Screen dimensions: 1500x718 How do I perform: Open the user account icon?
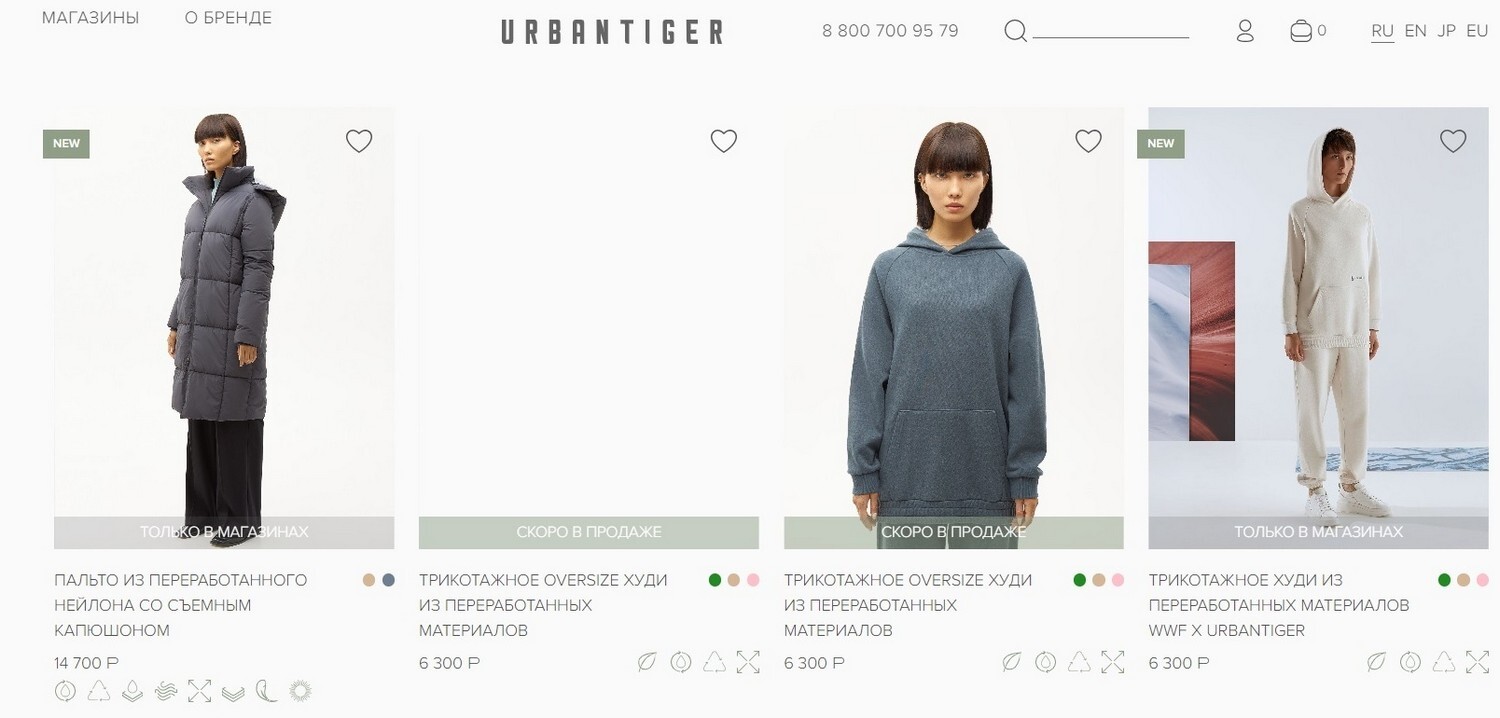click(1245, 31)
